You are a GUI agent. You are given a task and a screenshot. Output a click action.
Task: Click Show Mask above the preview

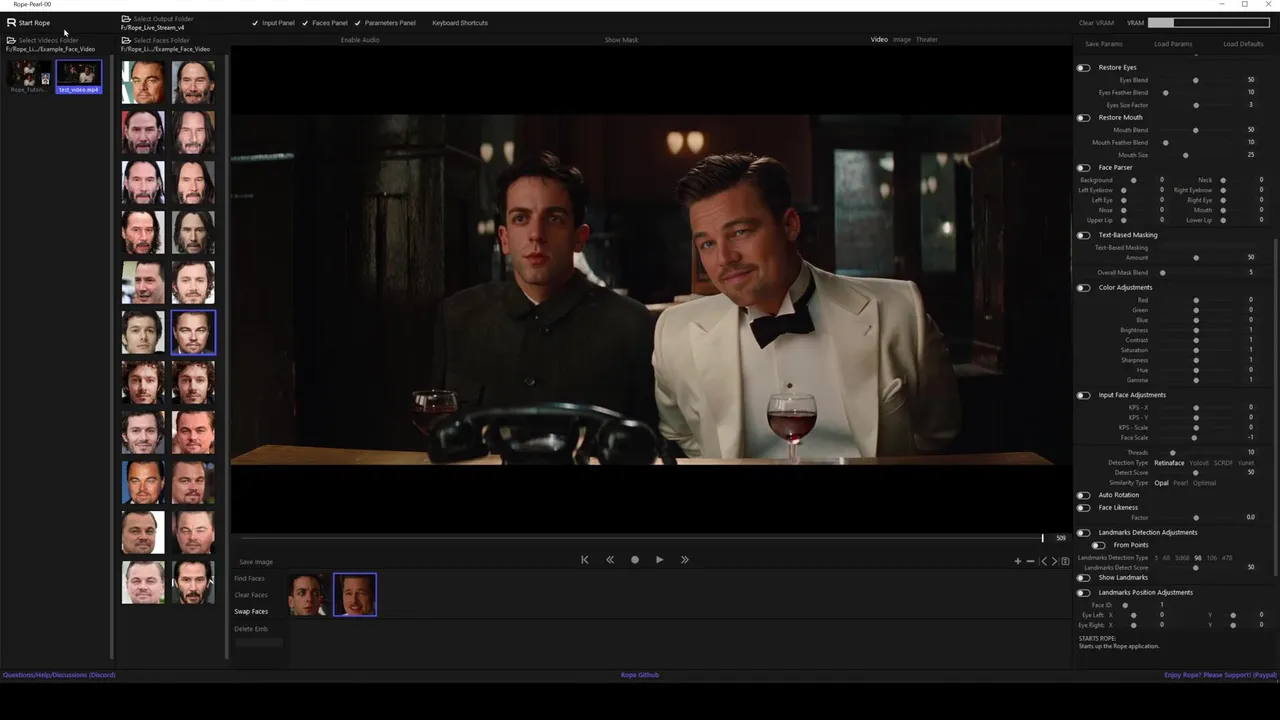pyautogui.click(x=621, y=40)
